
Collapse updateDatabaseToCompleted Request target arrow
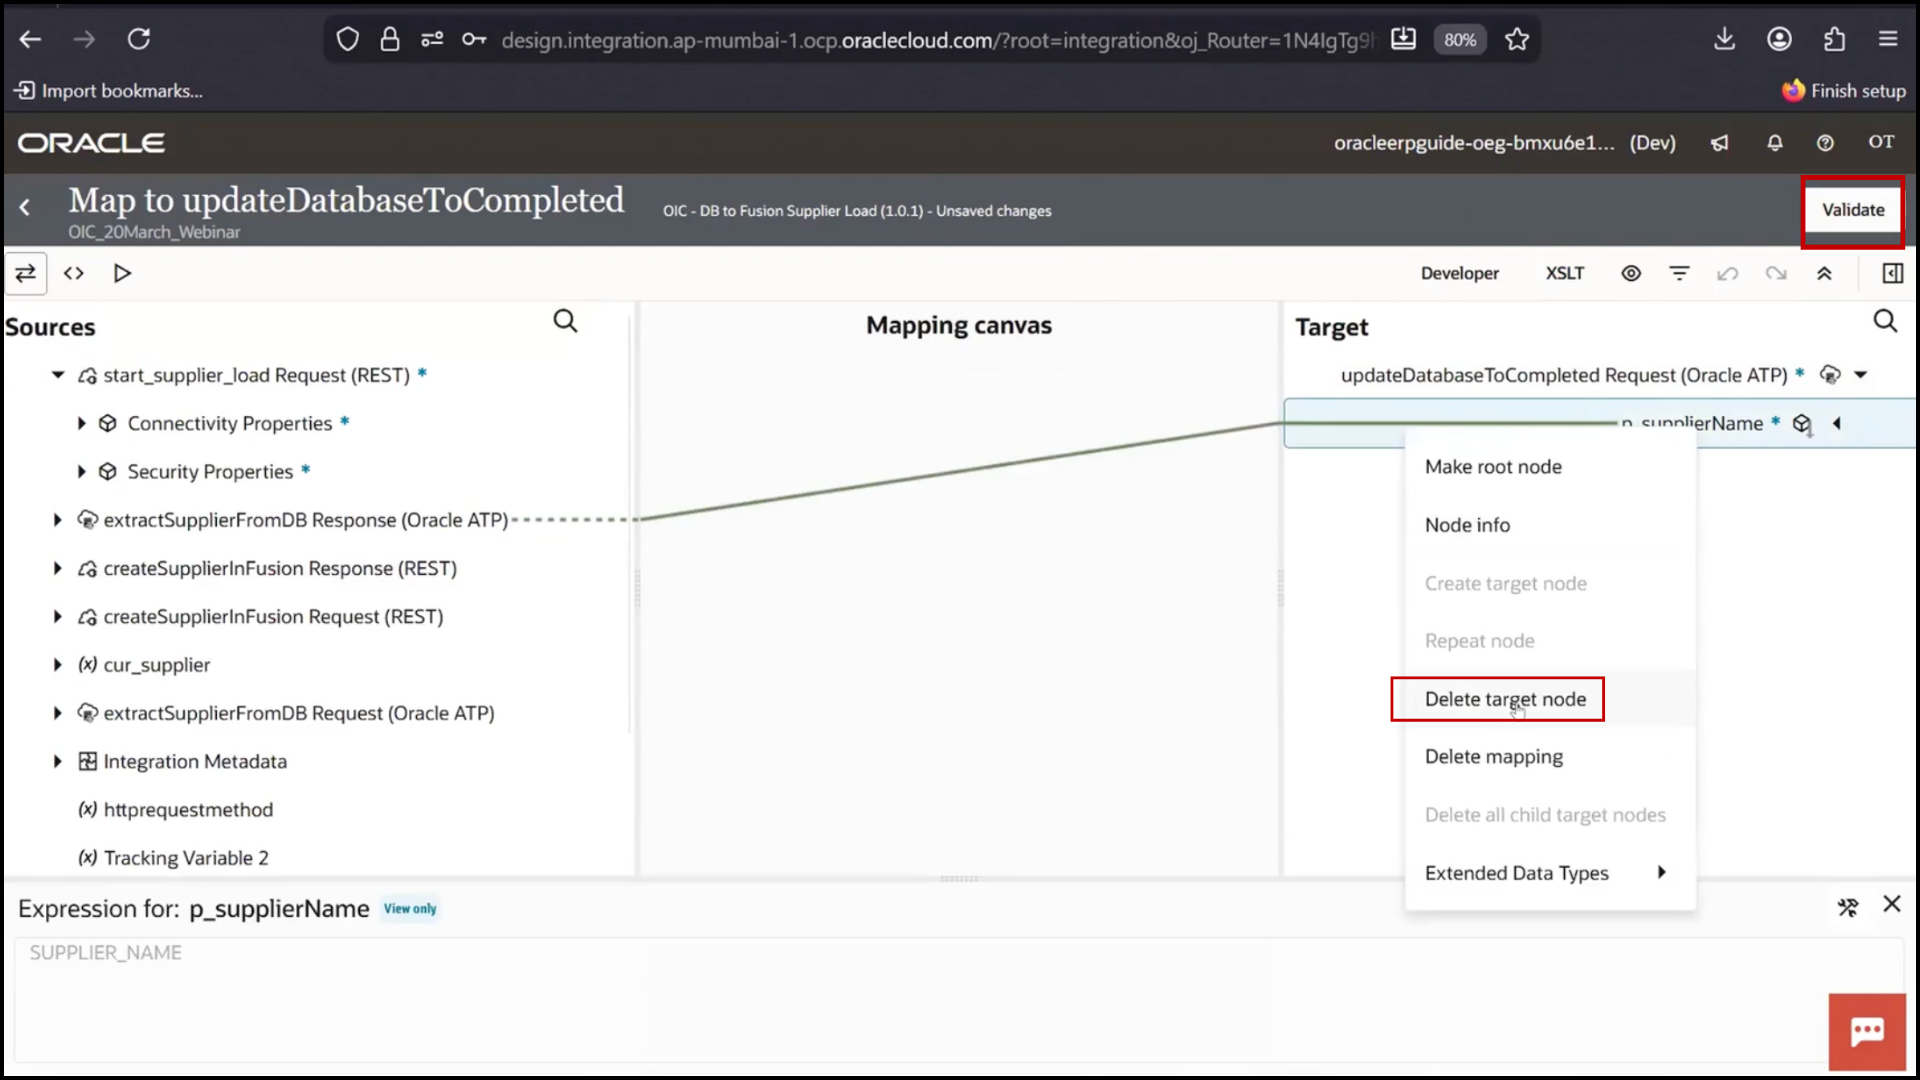point(1861,375)
